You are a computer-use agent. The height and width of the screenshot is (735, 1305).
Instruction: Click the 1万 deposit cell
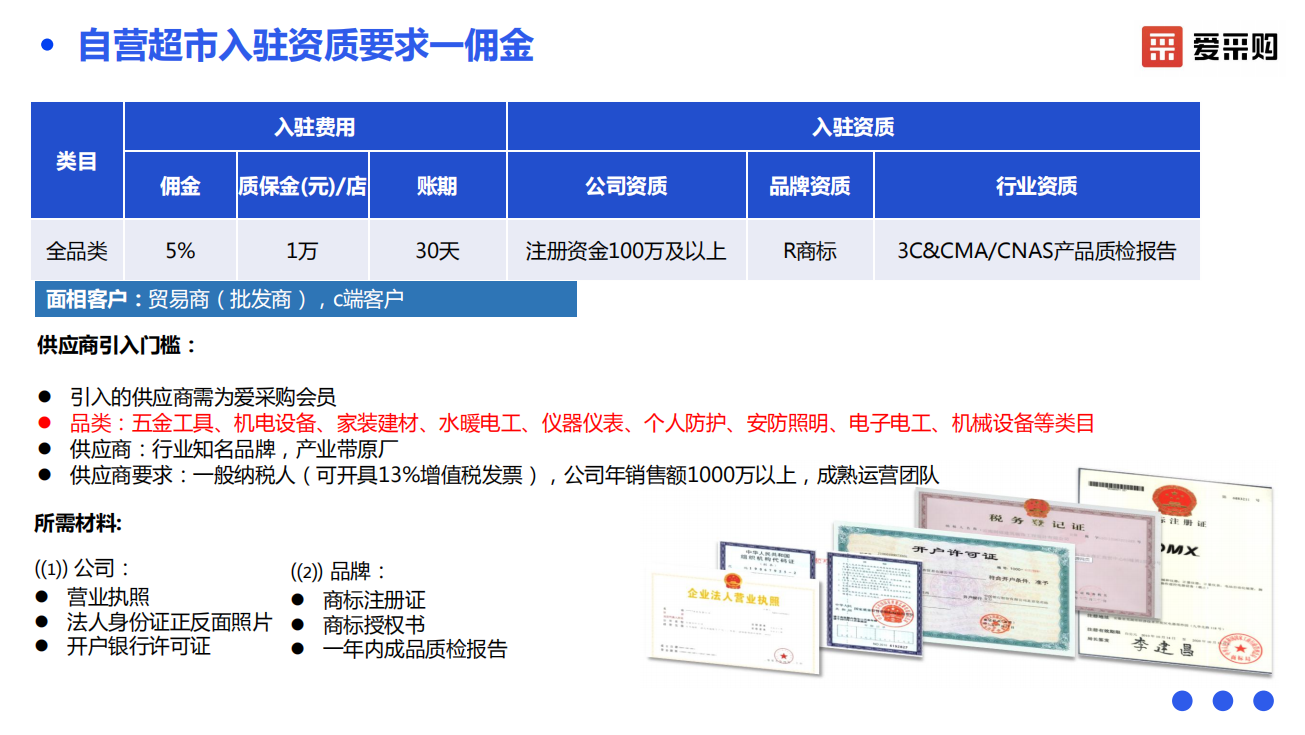click(303, 250)
